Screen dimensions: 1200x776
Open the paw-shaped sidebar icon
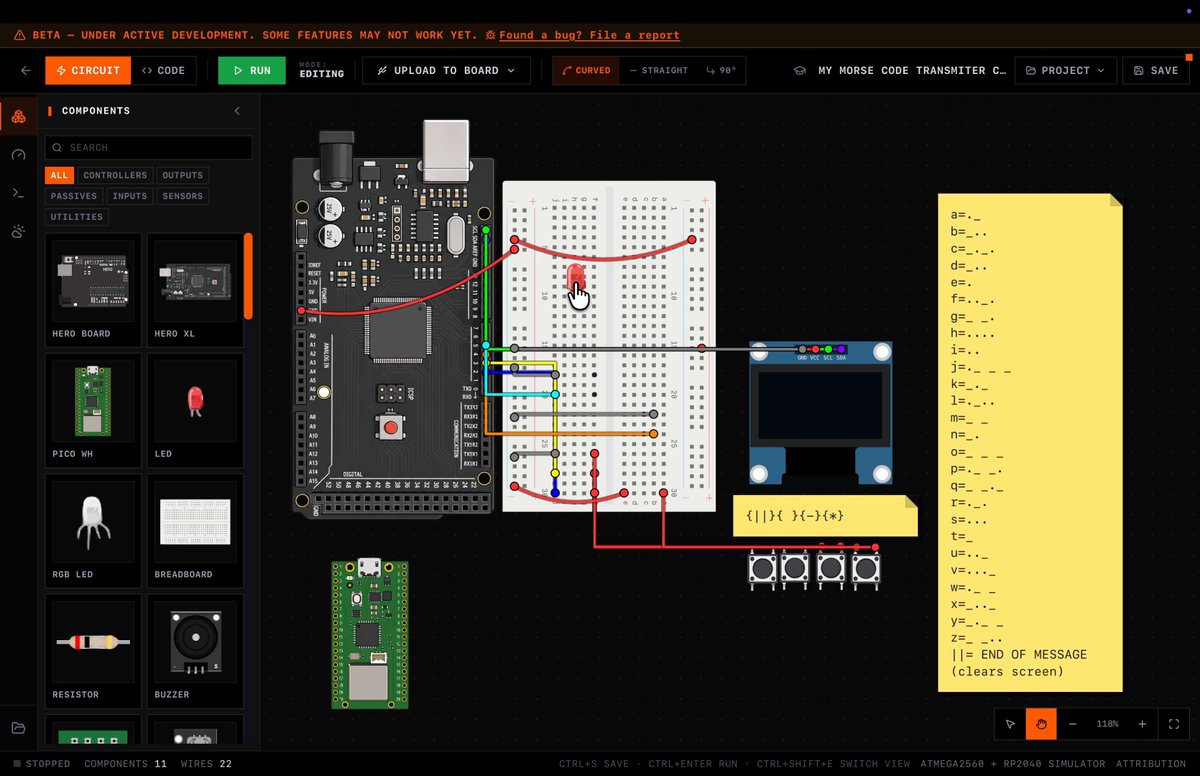tap(18, 232)
